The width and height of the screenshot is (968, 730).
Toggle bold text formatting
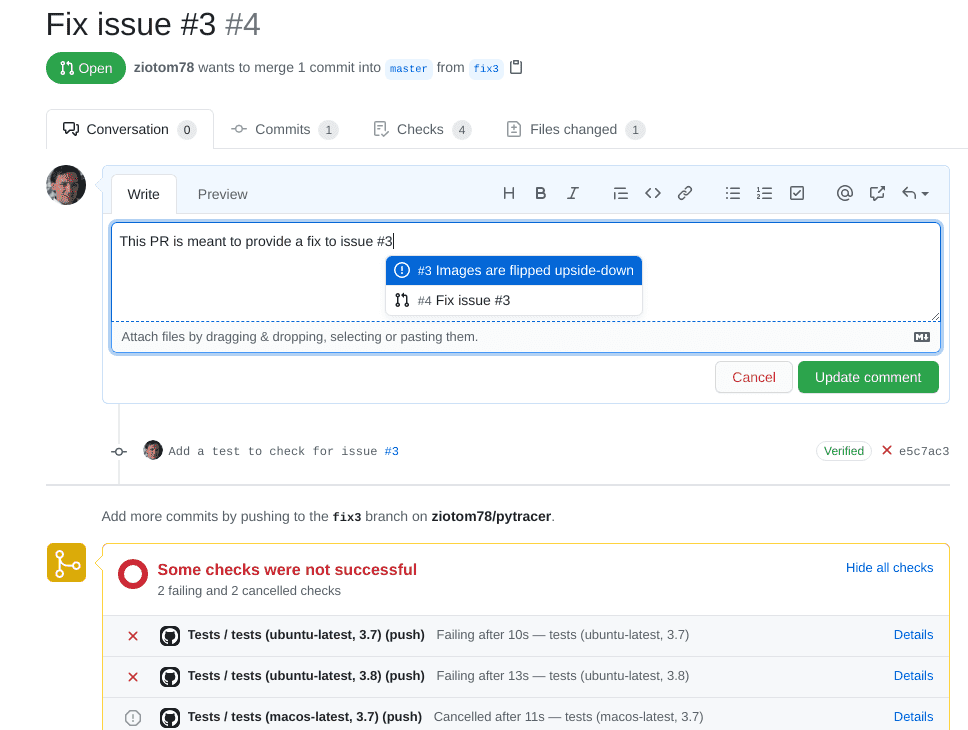(541, 194)
